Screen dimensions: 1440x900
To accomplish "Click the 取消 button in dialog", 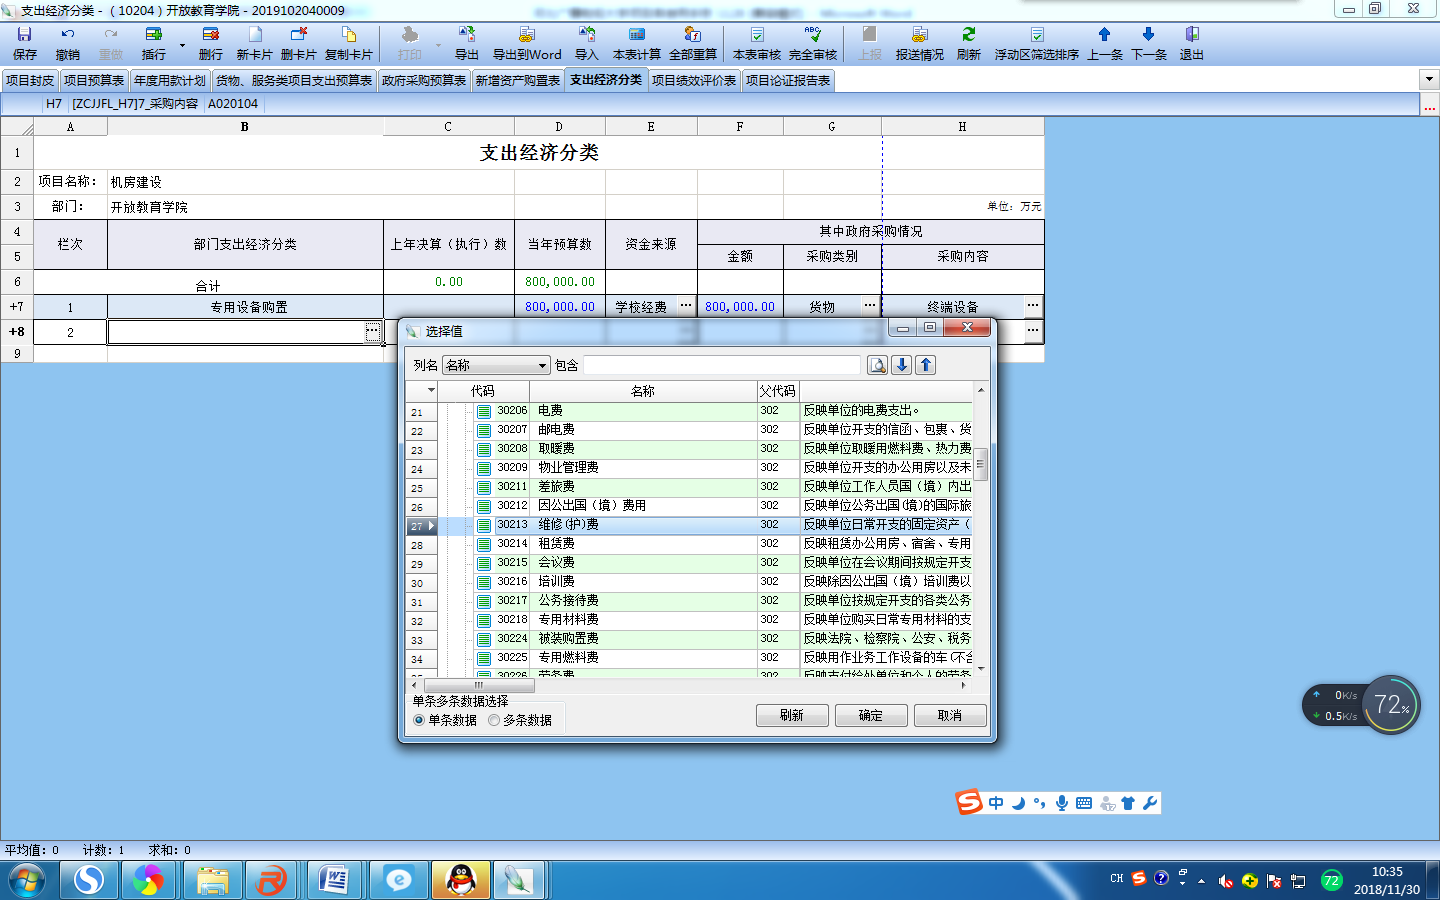I will pyautogui.click(x=949, y=715).
